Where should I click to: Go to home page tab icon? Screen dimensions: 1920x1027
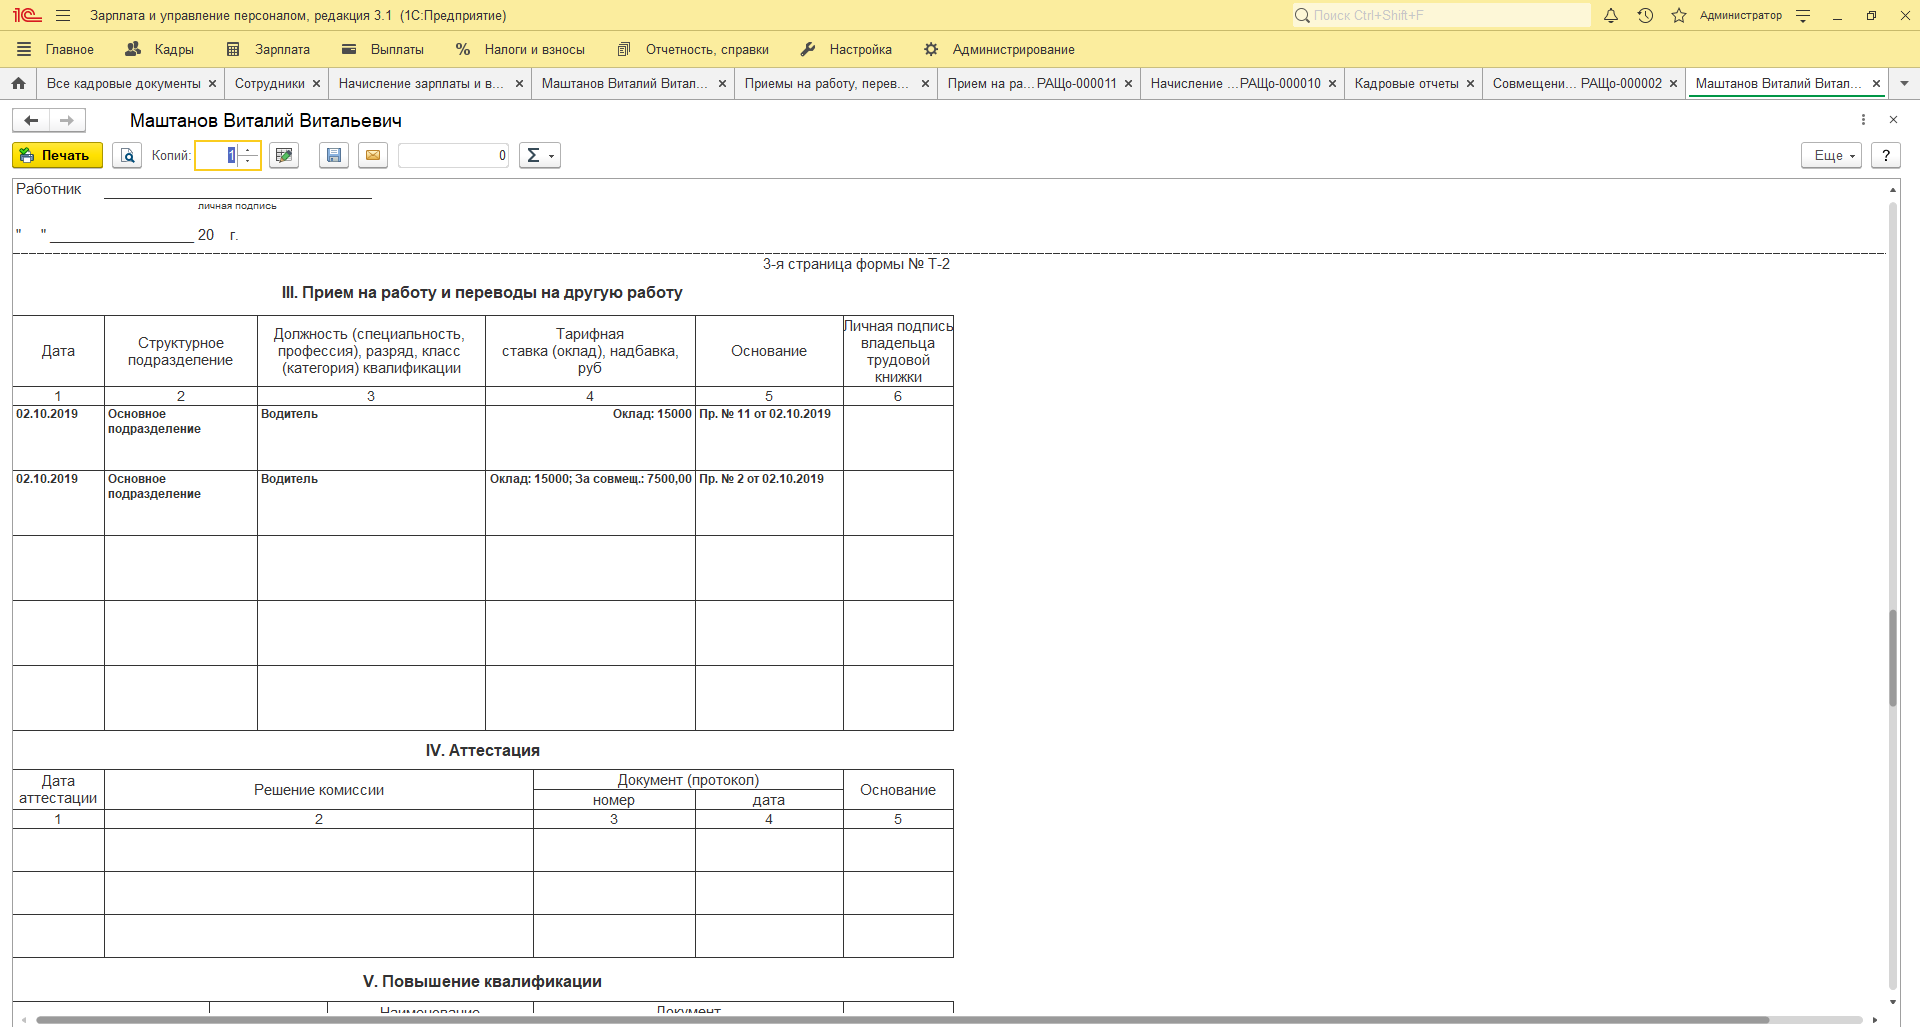coord(18,84)
